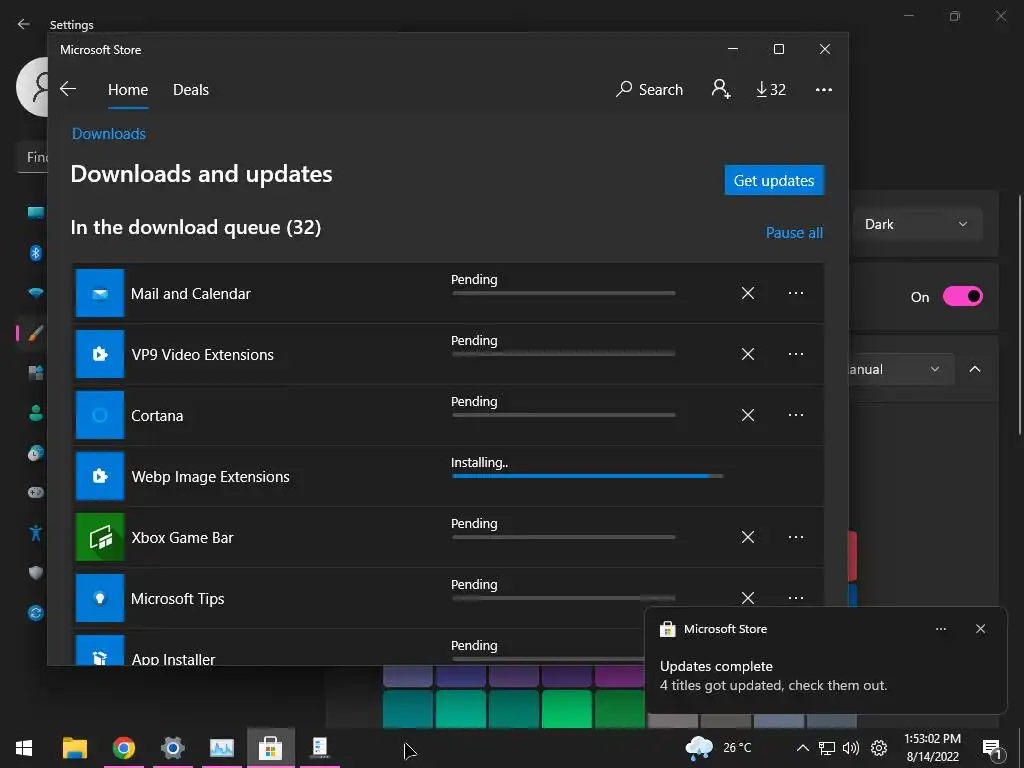The height and width of the screenshot is (768, 1024).
Task: Open Bluetooth & devices in Settings sidebar
Action: coord(35,253)
